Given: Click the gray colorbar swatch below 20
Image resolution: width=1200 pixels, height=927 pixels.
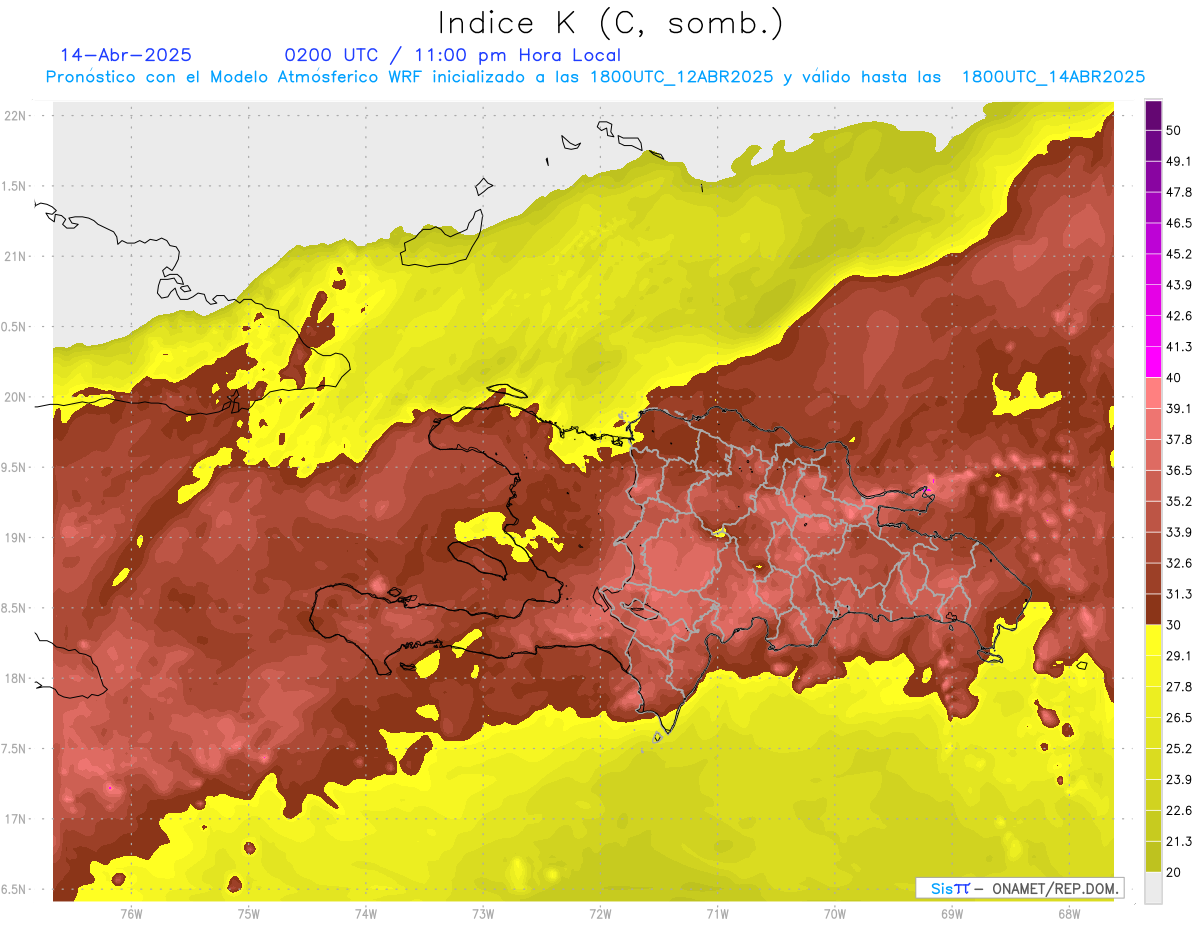Looking at the screenshot, I should point(1153,887).
